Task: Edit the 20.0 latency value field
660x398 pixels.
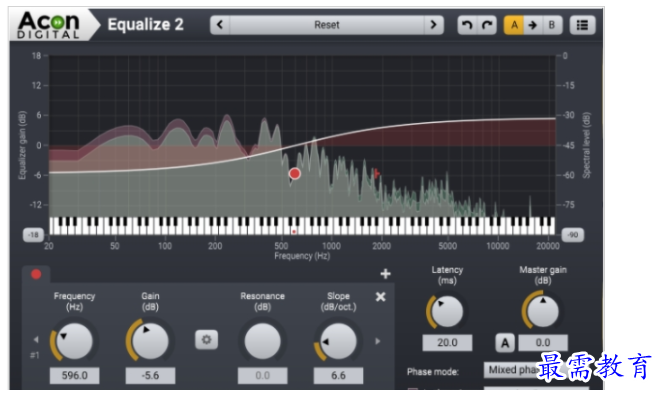Action: (x=447, y=342)
